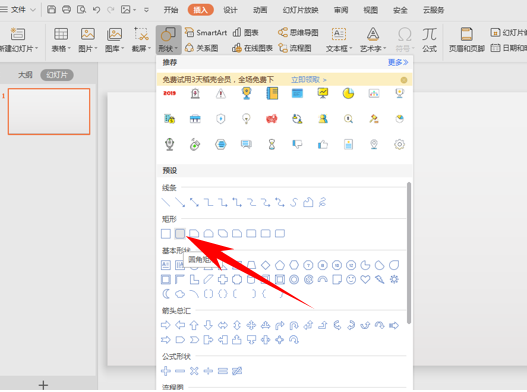
Task: Switch to the 开始 tab
Action: coord(170,10)
